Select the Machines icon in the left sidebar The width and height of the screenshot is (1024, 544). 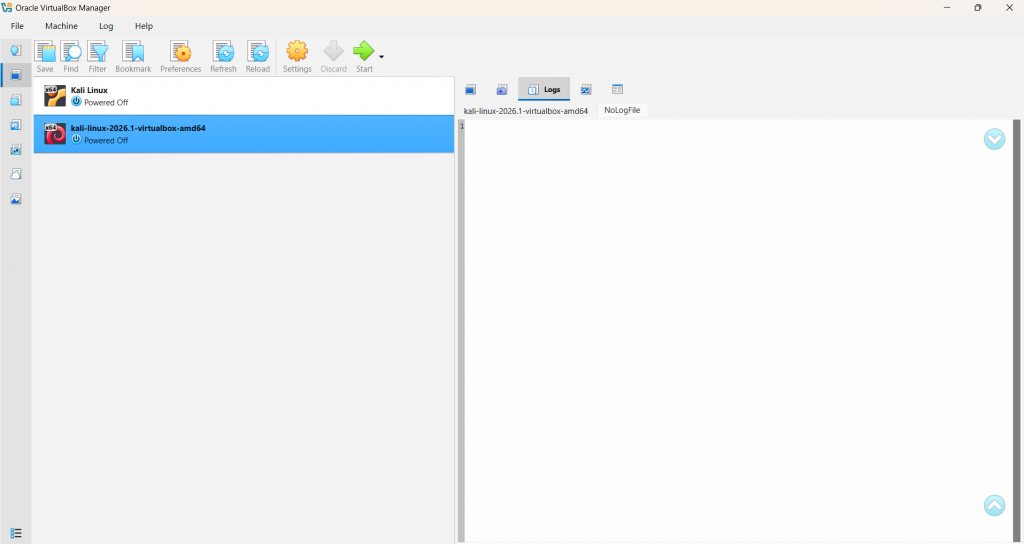16,75
